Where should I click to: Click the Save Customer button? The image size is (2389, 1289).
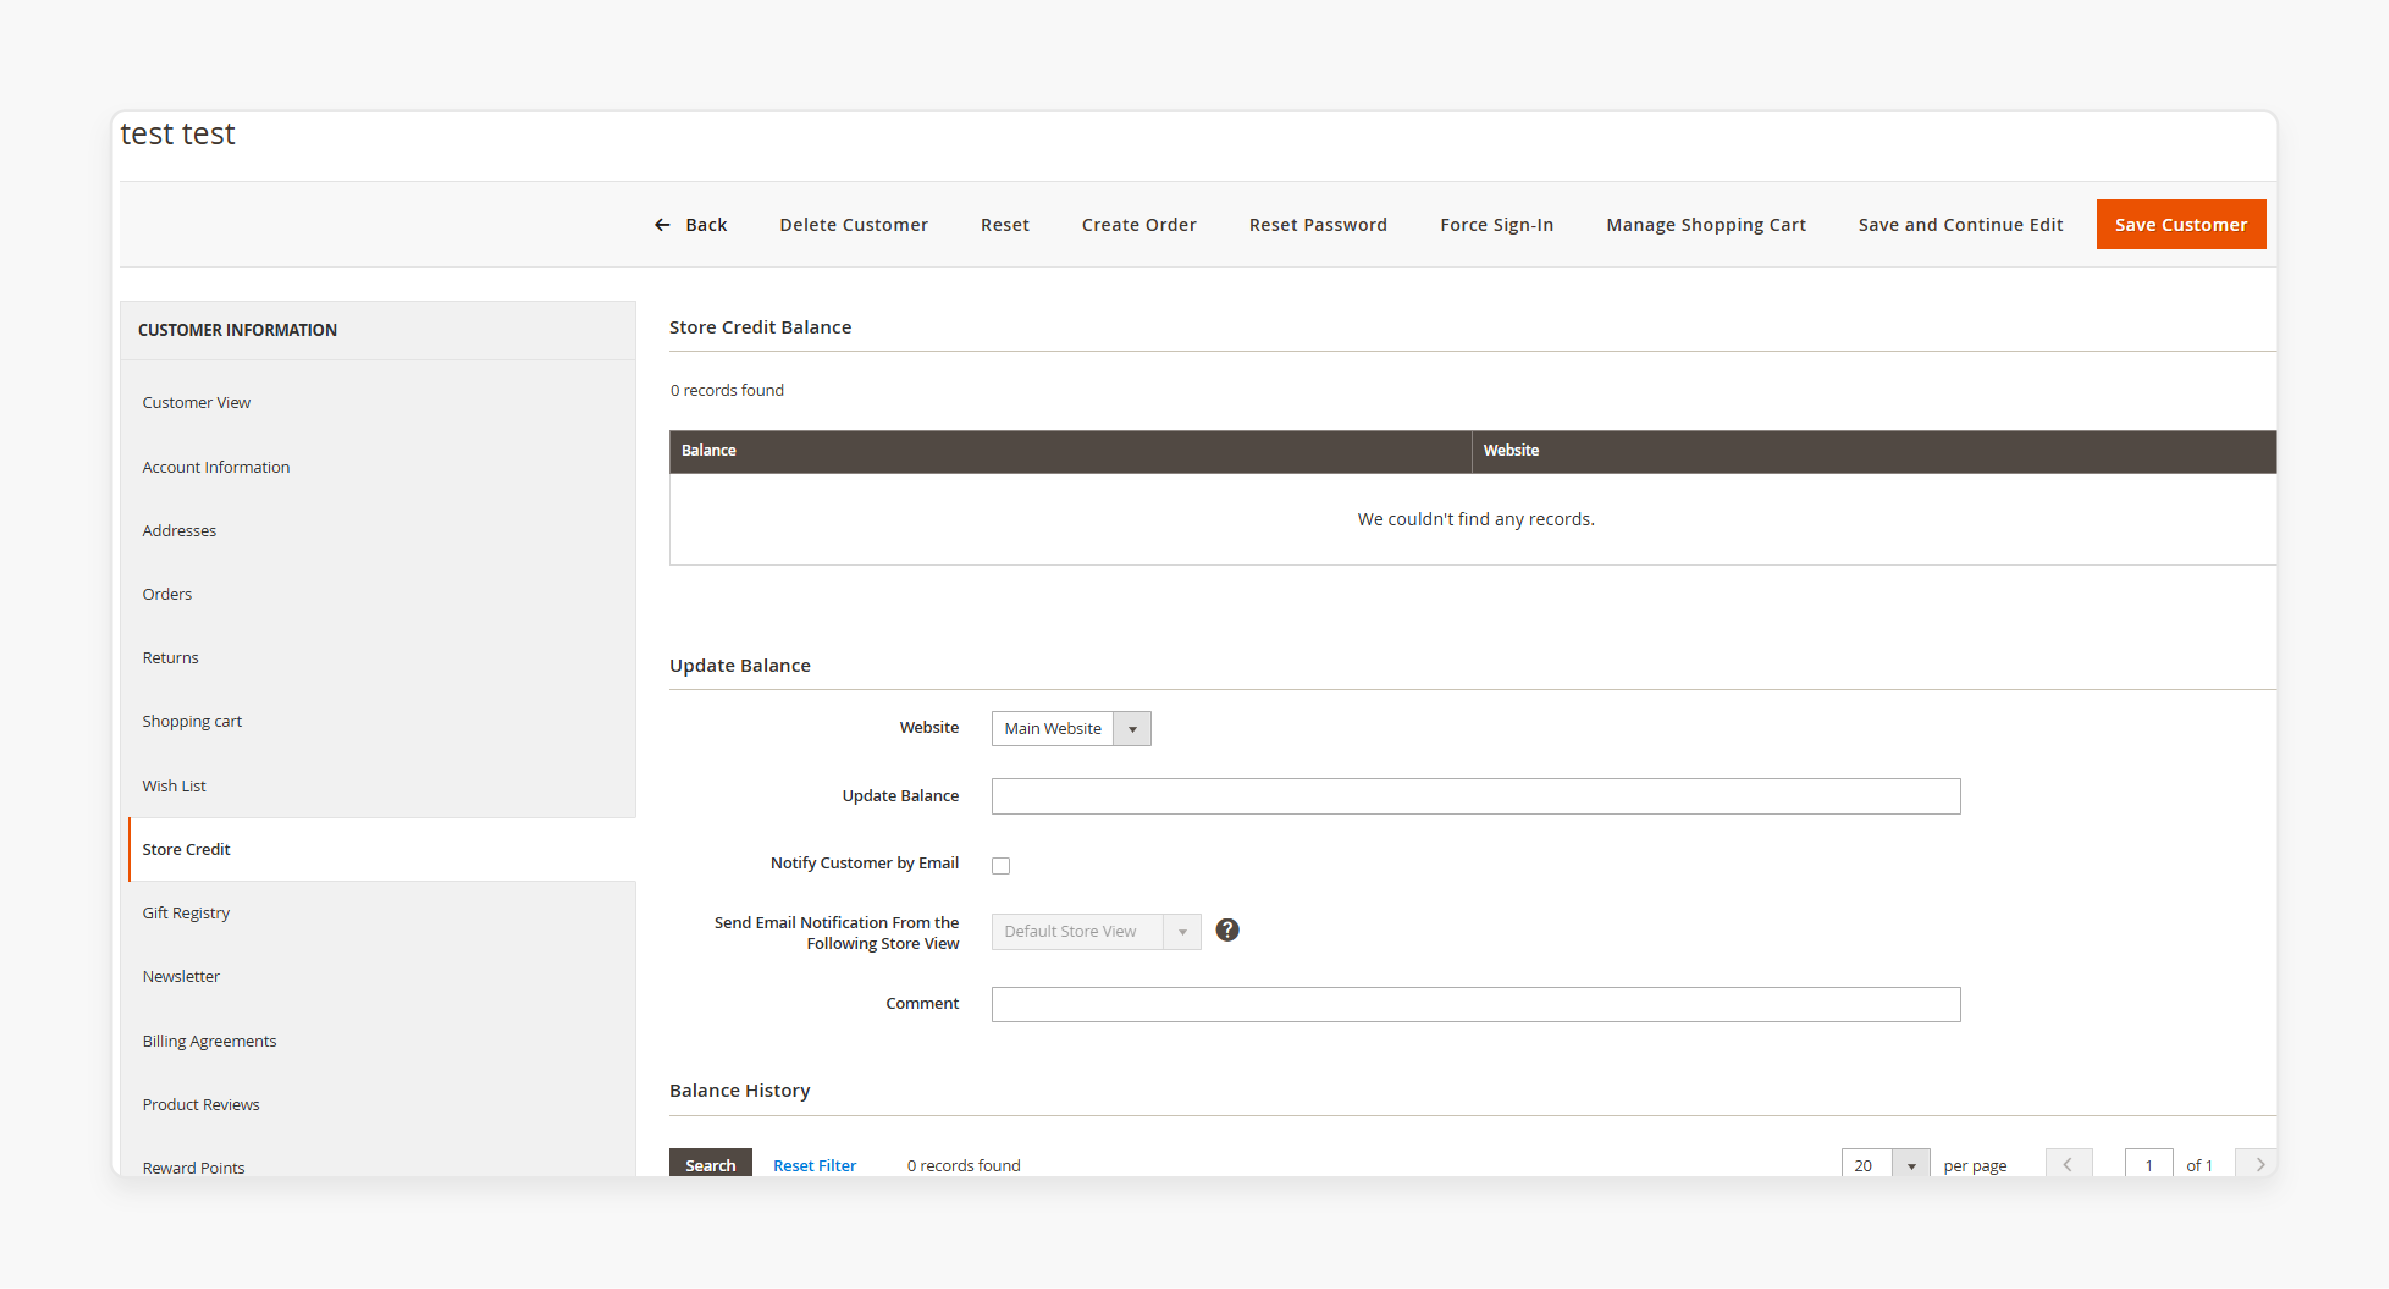click(x=2181, y=224)
